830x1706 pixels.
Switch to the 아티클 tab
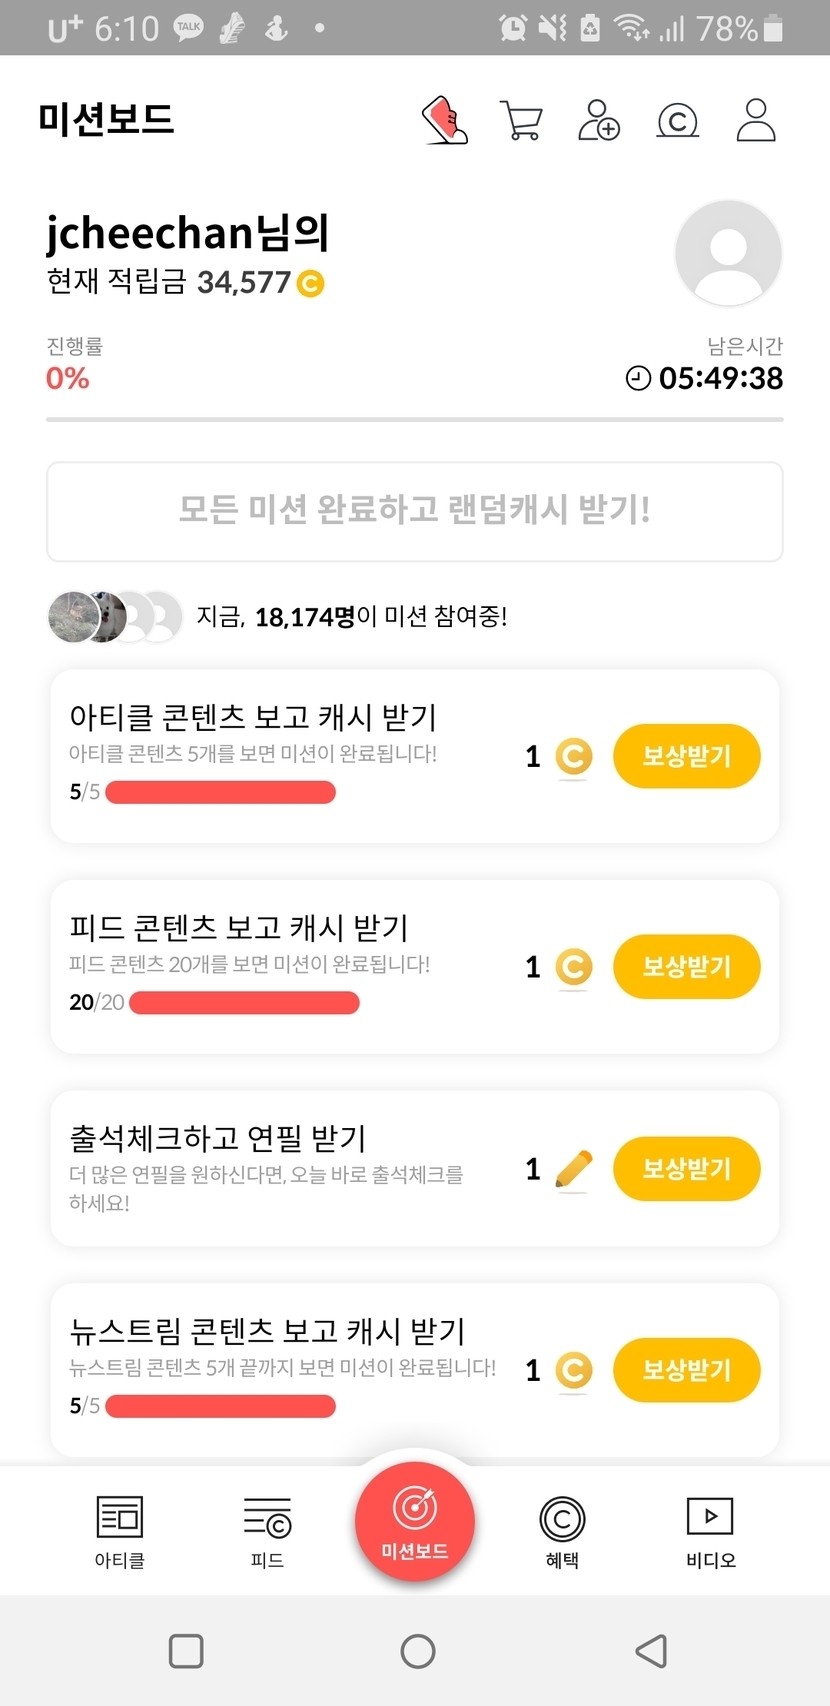click(120, 1530)
